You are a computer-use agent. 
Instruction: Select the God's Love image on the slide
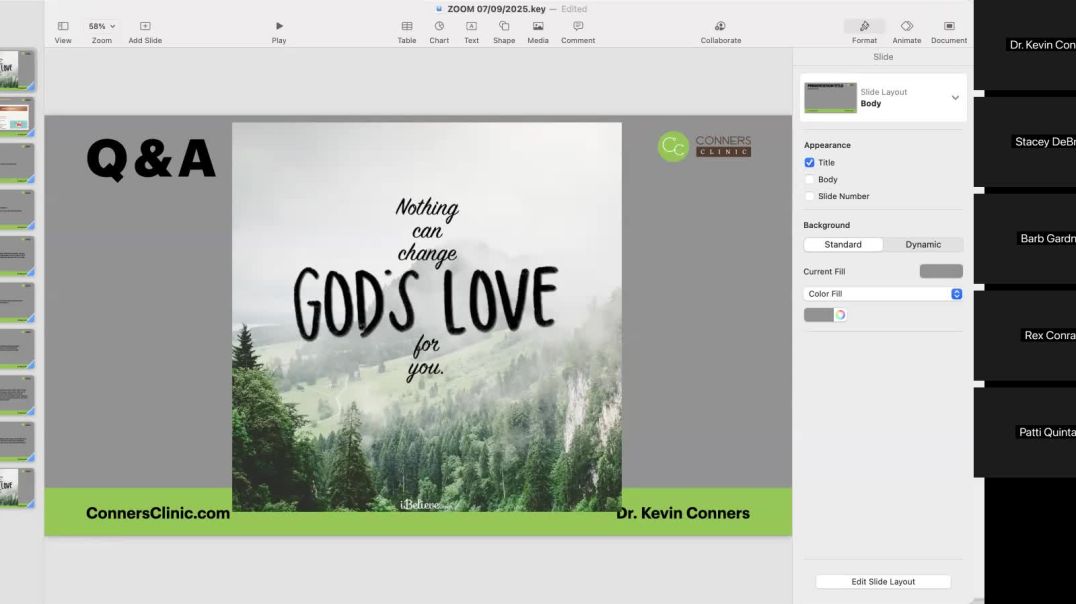coord(427,317)
